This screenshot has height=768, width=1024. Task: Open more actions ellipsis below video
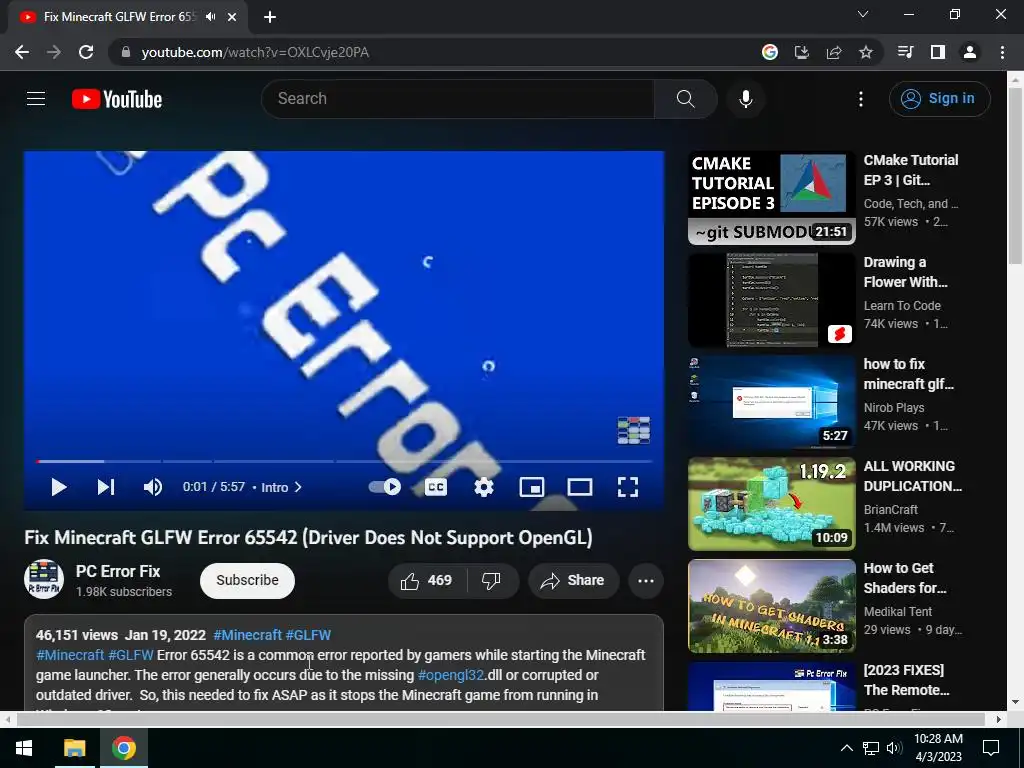tap(646, 581)
